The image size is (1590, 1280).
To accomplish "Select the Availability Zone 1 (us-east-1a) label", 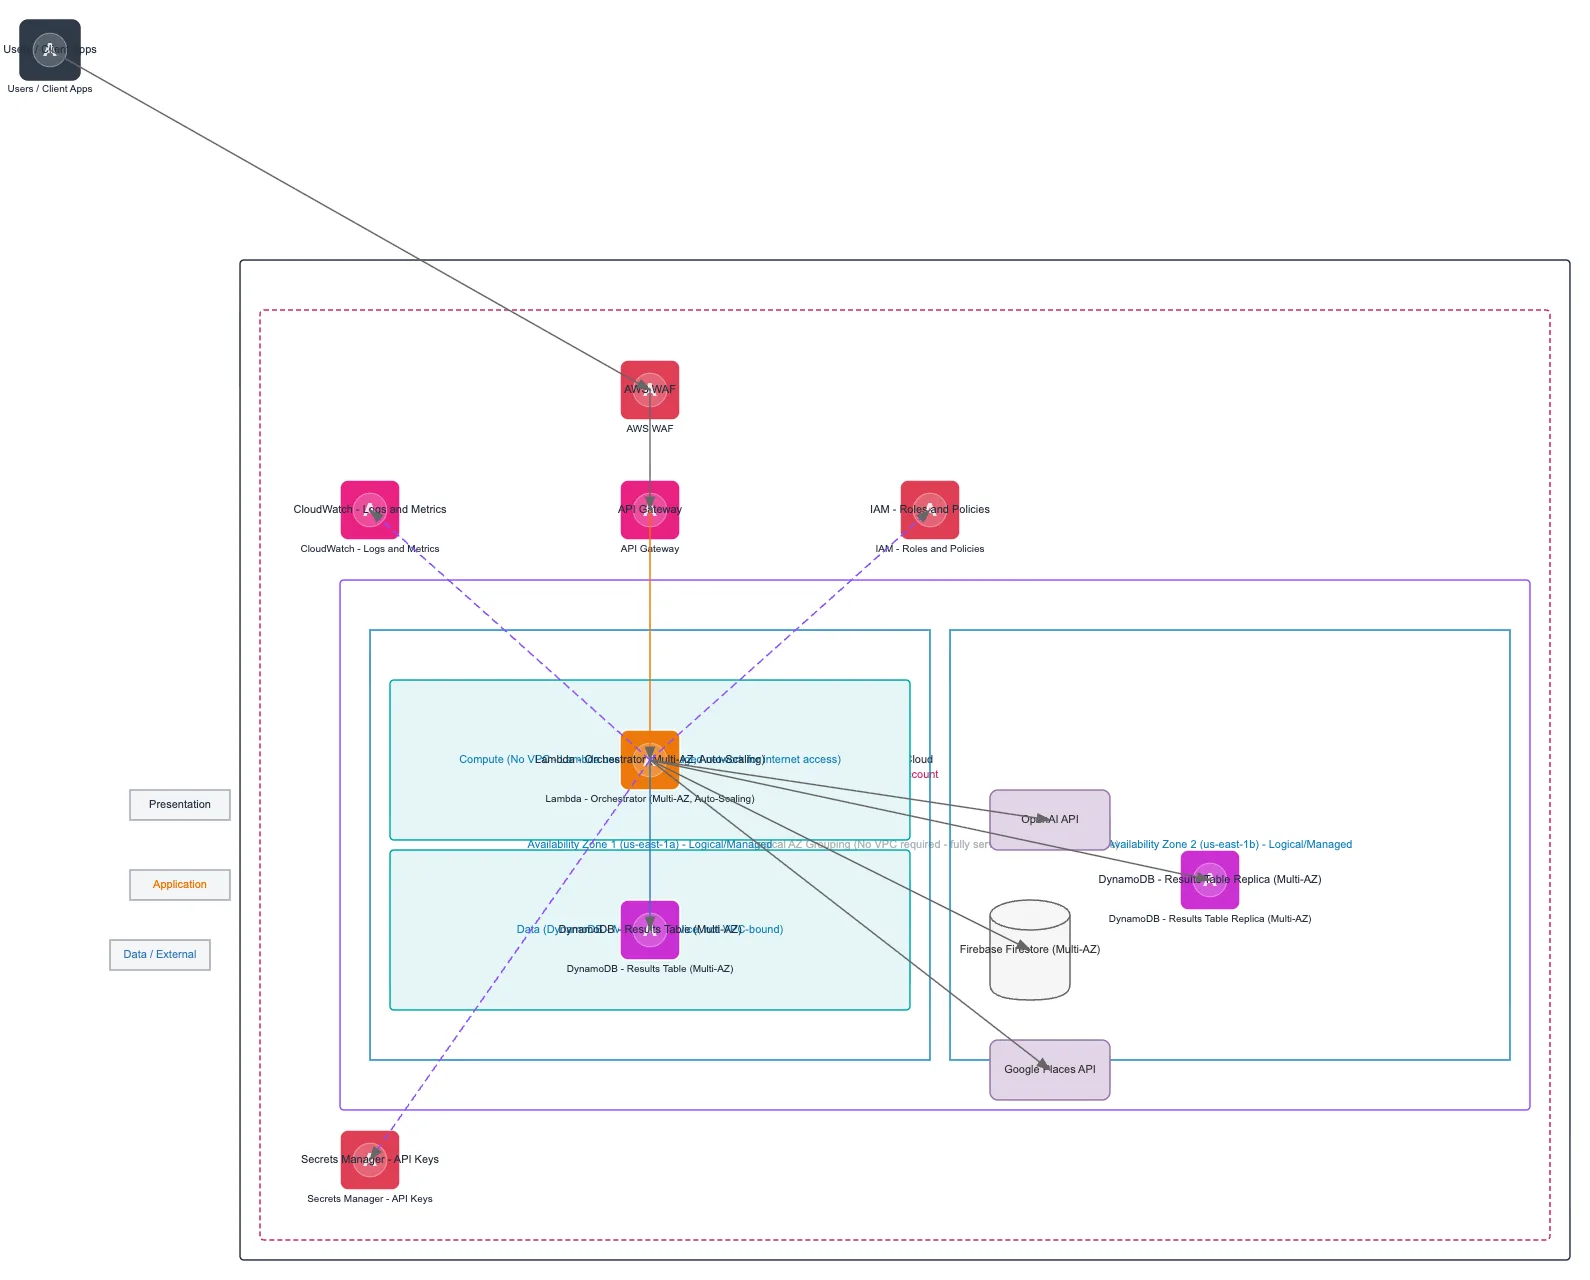I will tap(650, 845).
